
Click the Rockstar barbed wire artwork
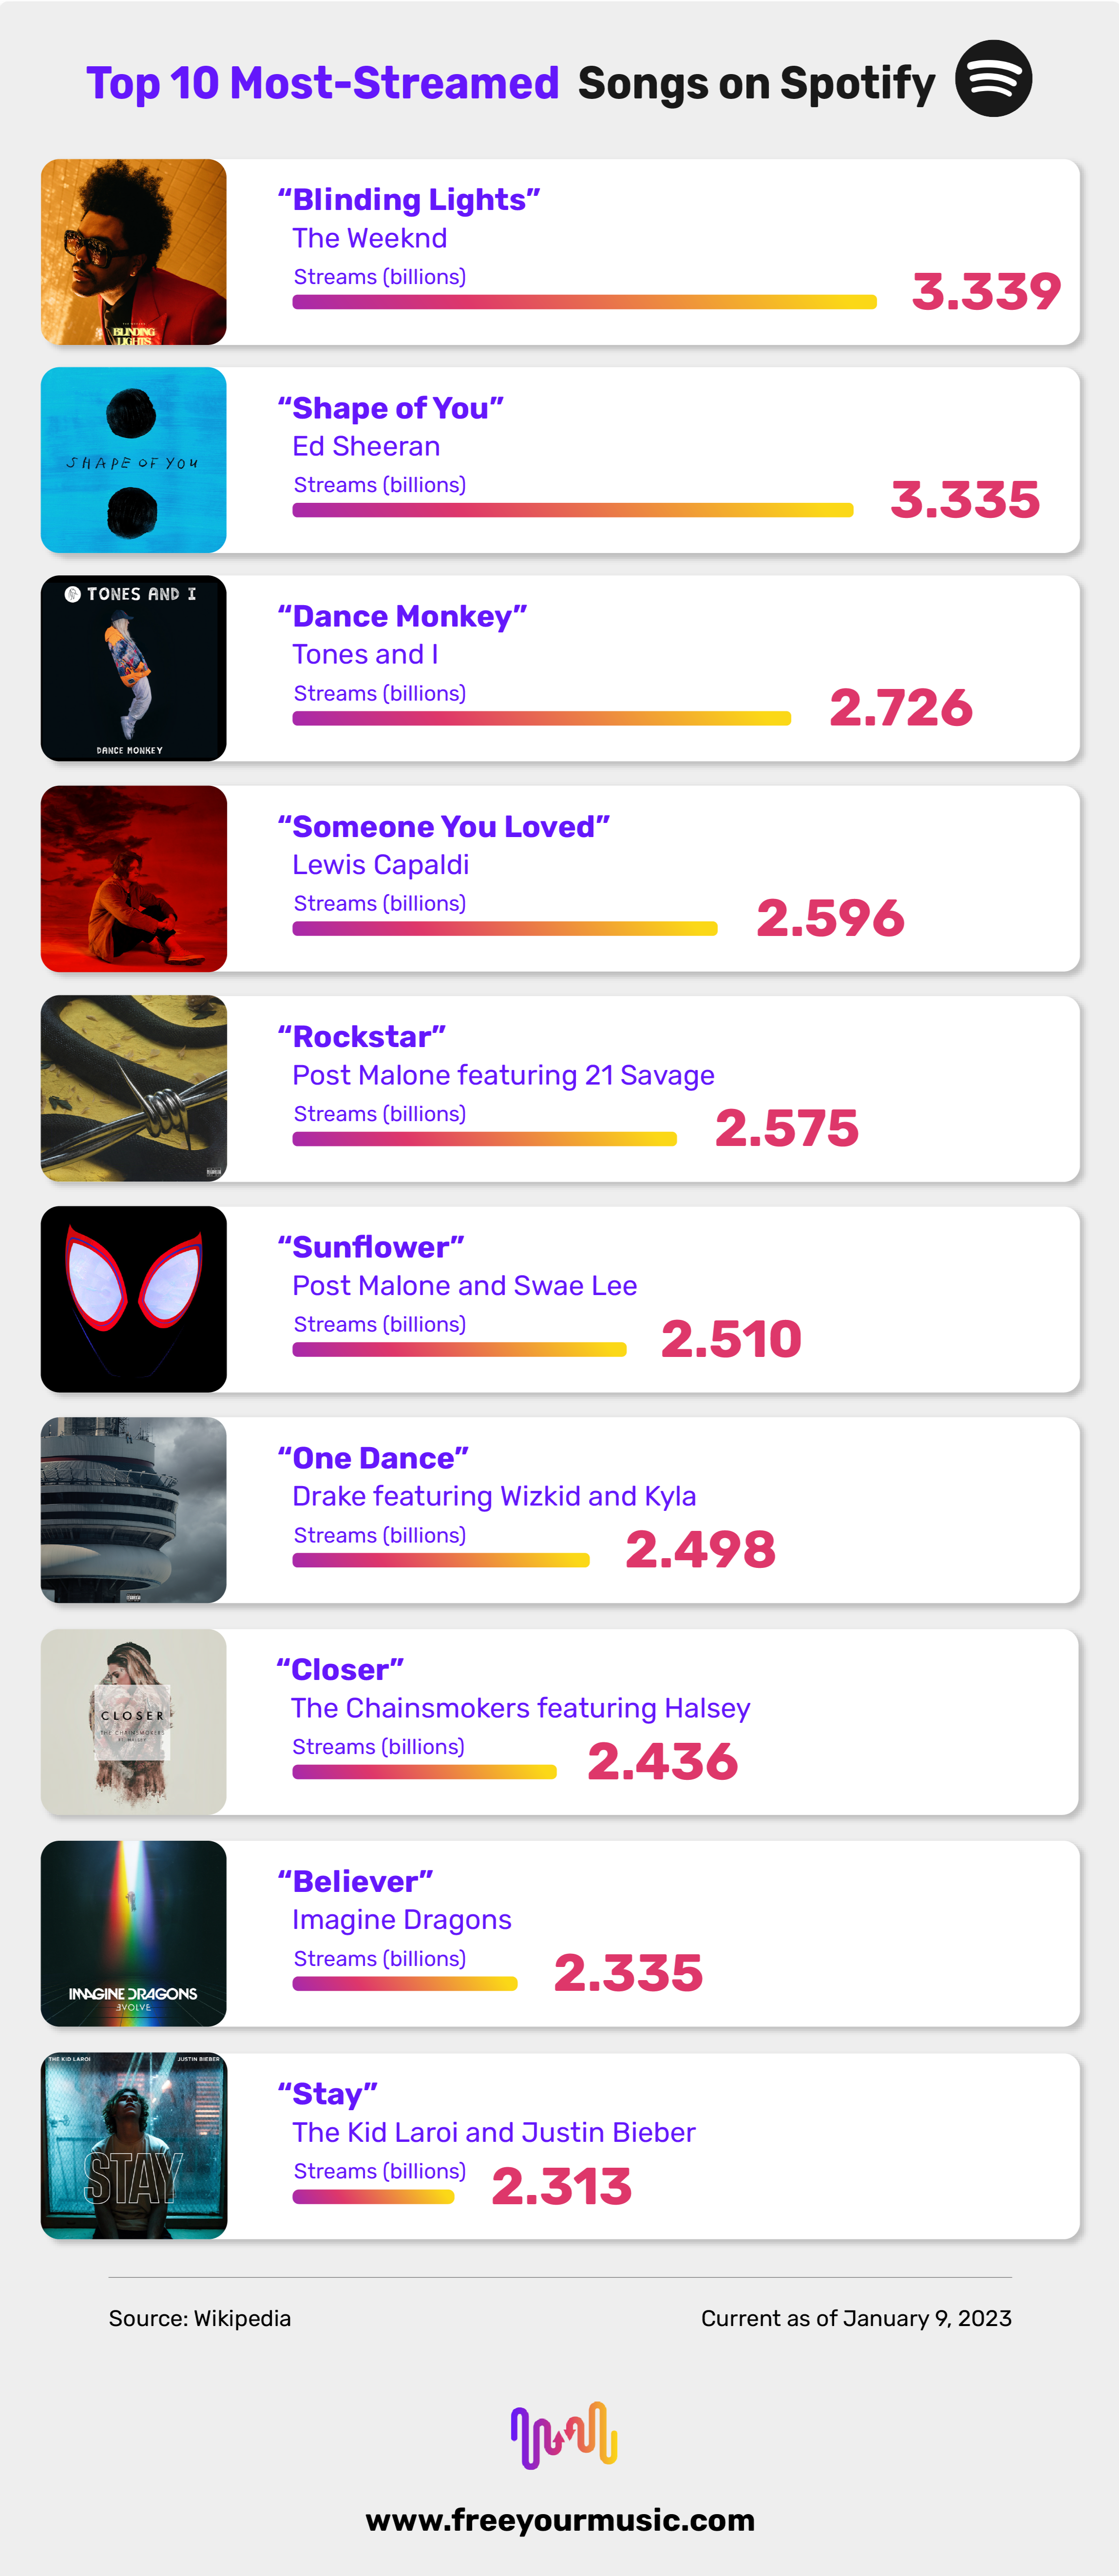click(x=134, y=1088)
